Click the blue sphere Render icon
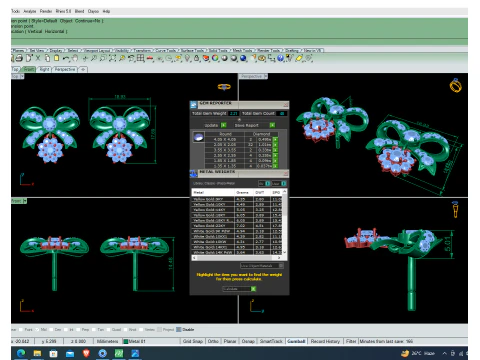480x360 pixels. (243, 58)
